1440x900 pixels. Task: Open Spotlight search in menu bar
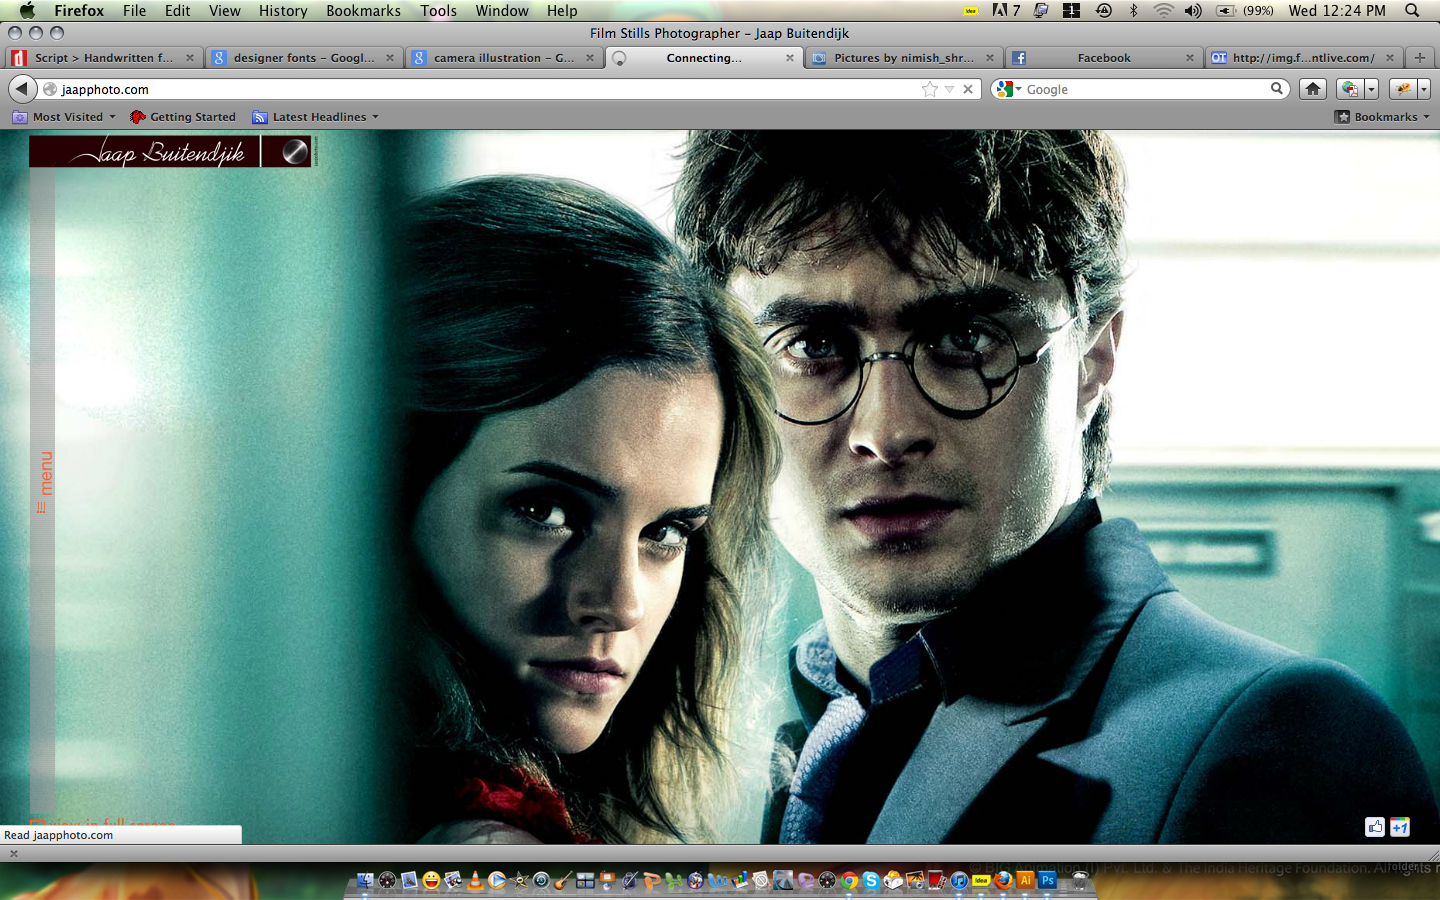click(1412, 11)
